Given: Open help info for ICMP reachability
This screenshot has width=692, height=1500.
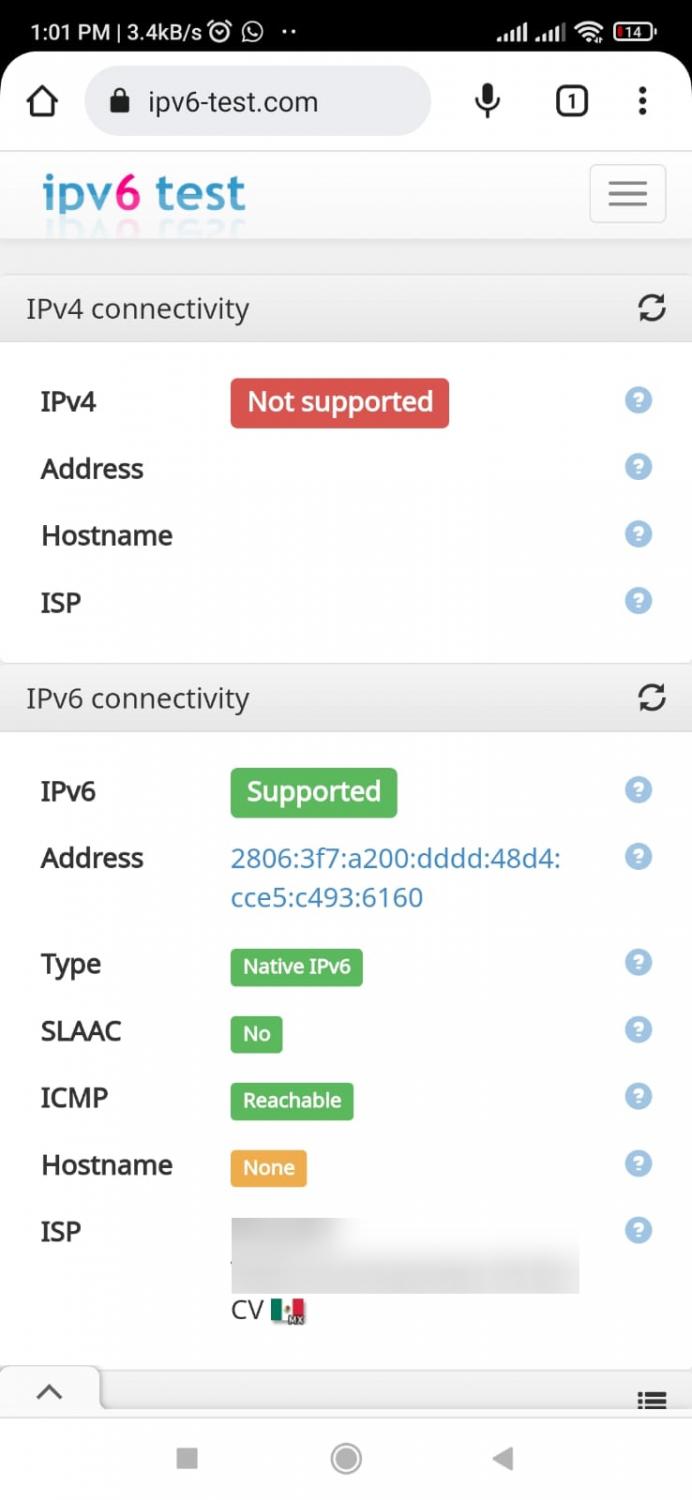Looking at the screenshot, I should tap(638, 1097).
